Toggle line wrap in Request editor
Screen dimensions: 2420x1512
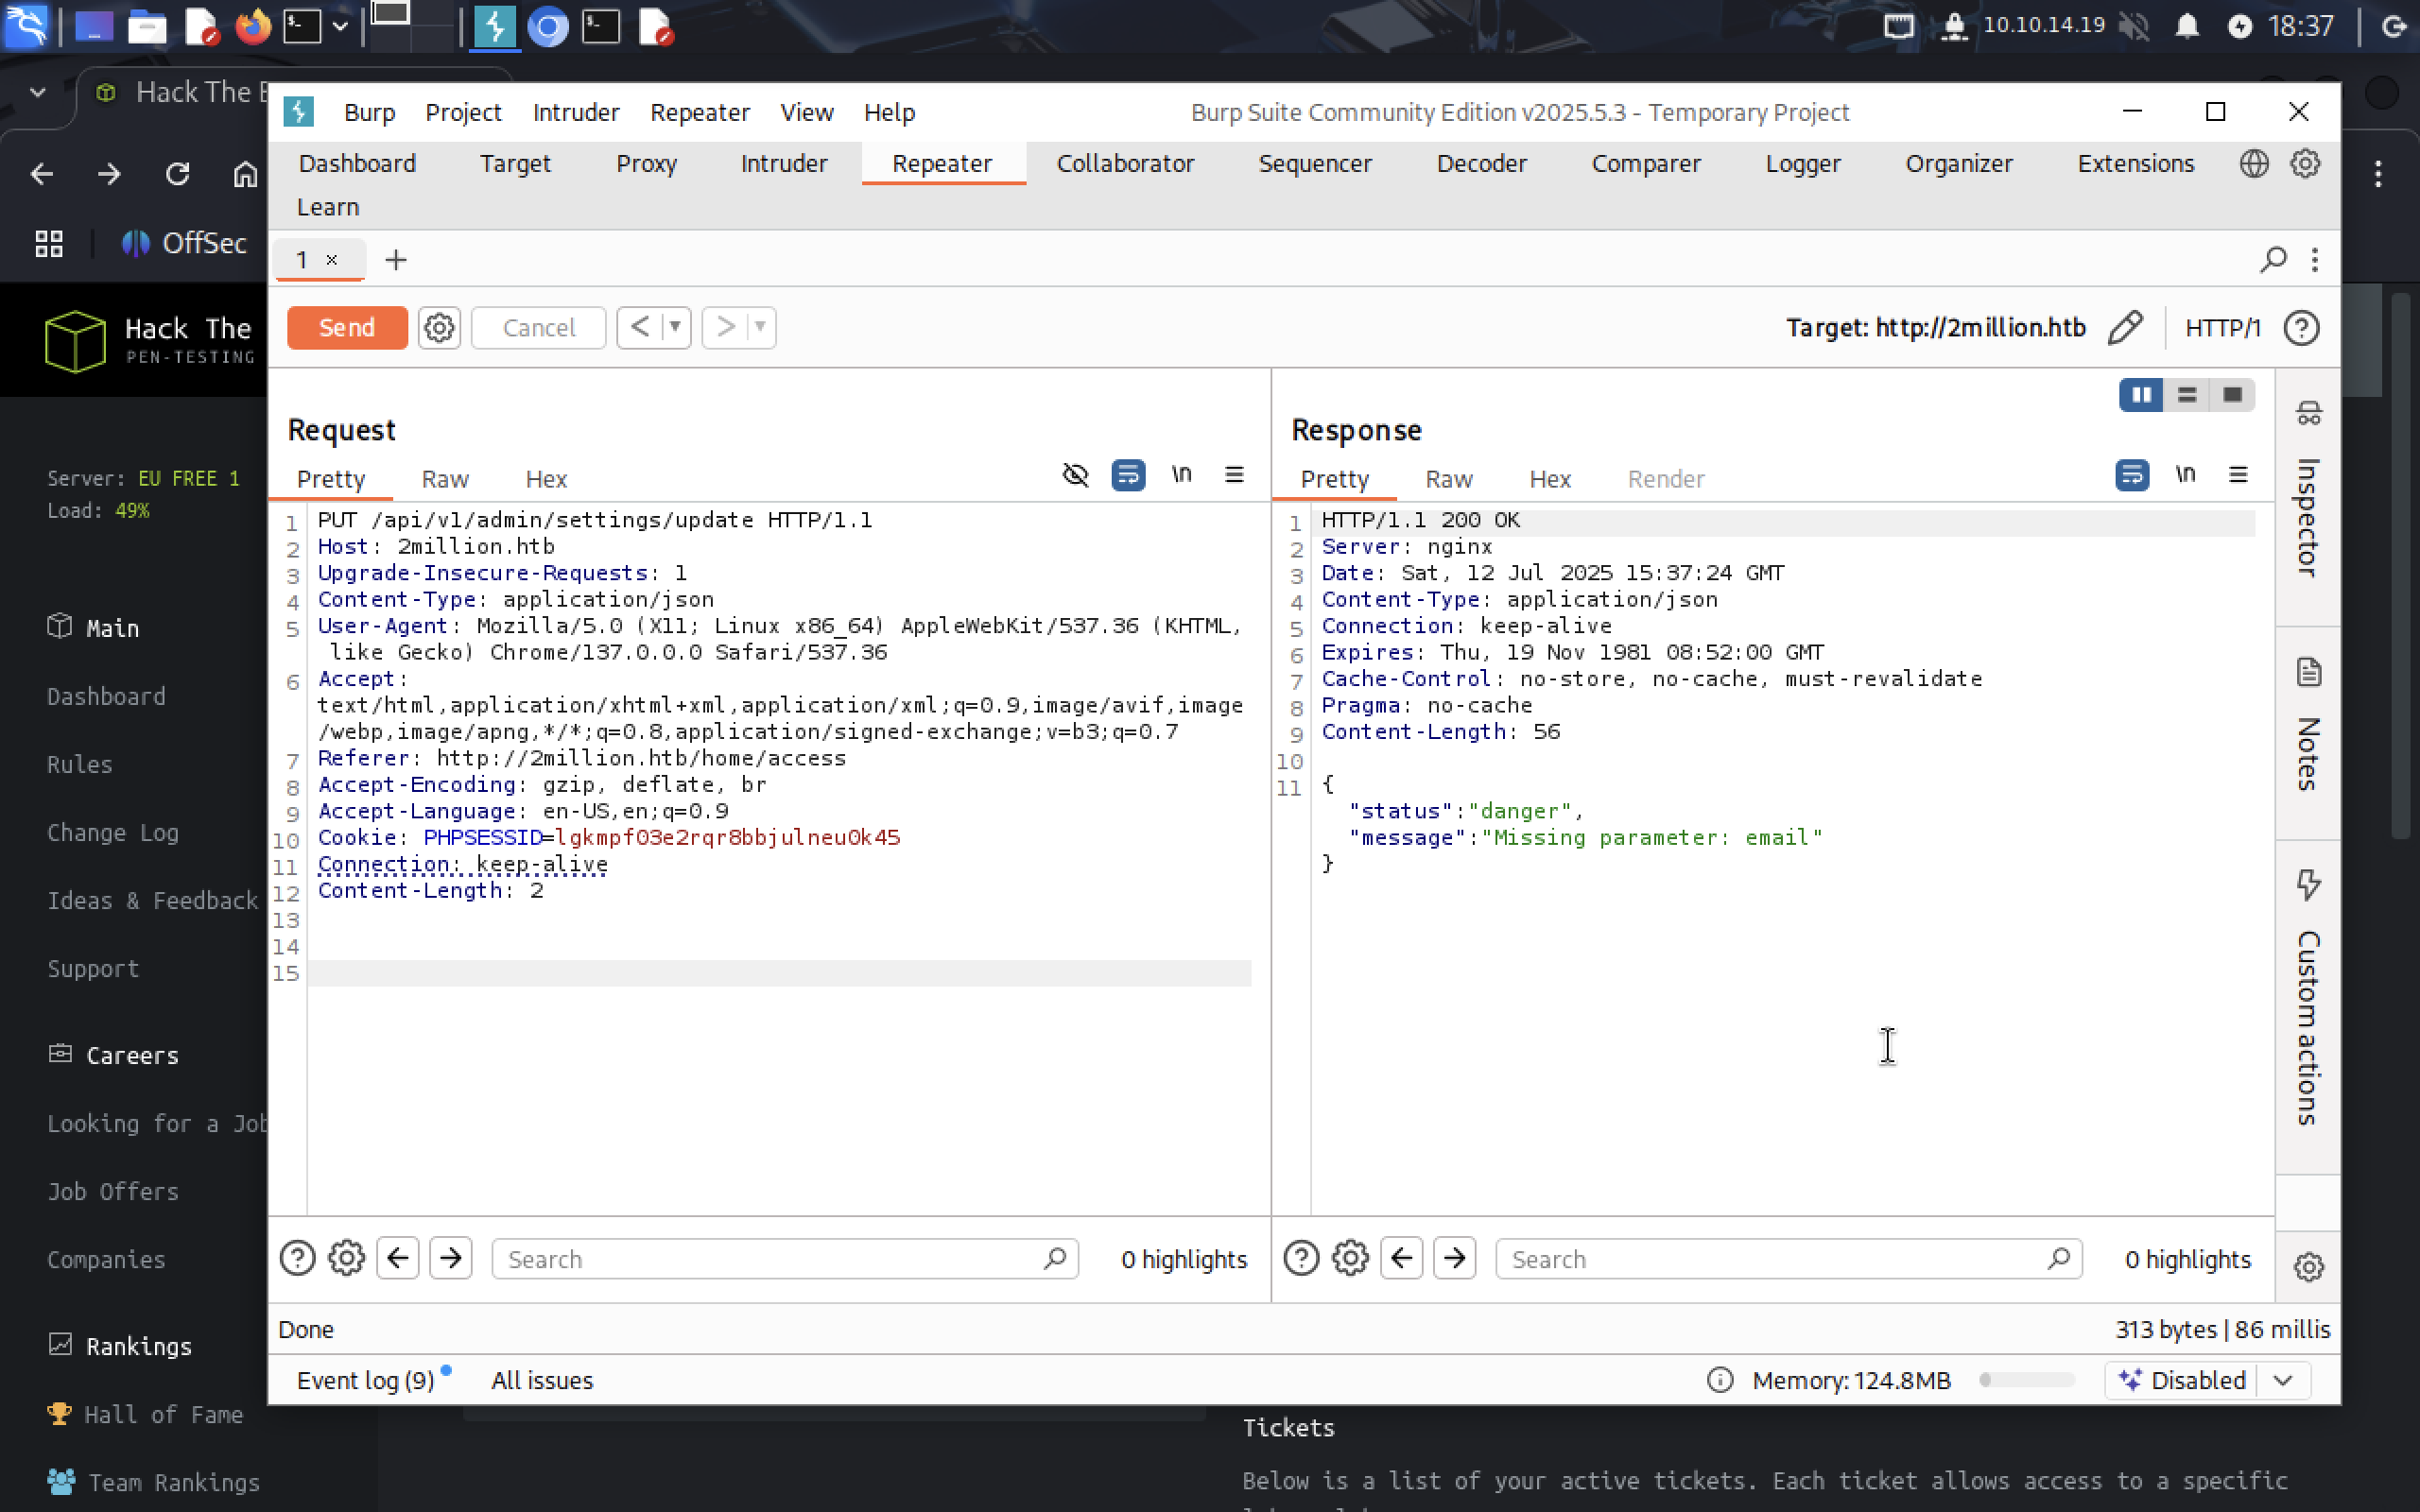[1128, 475]
